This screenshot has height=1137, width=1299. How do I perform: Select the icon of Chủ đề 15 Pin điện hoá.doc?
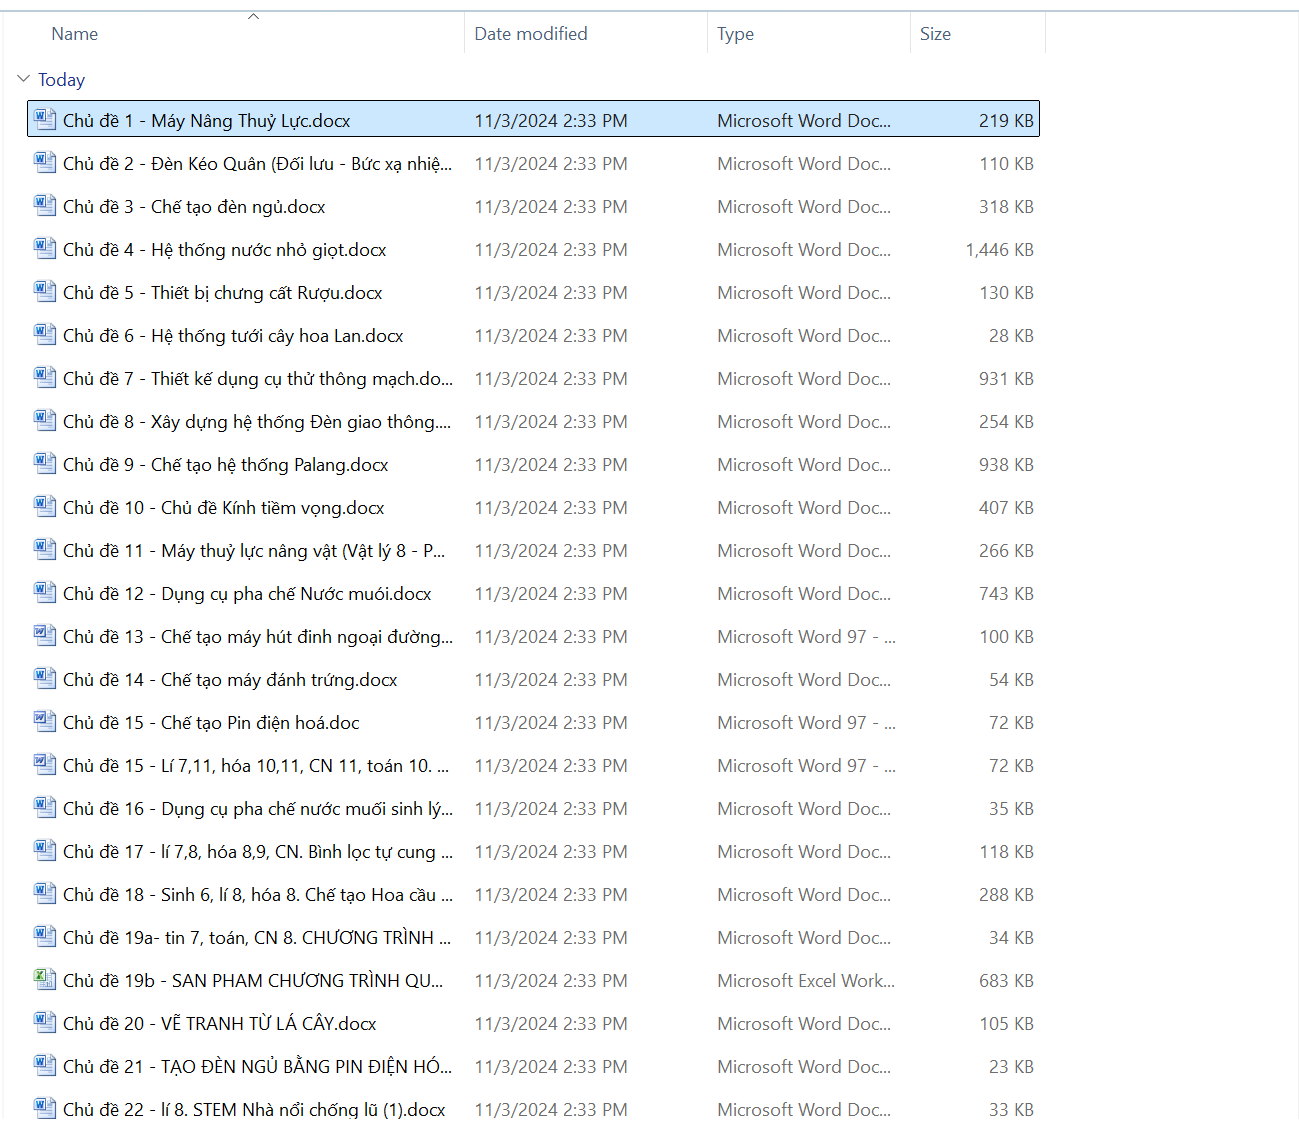45,722
